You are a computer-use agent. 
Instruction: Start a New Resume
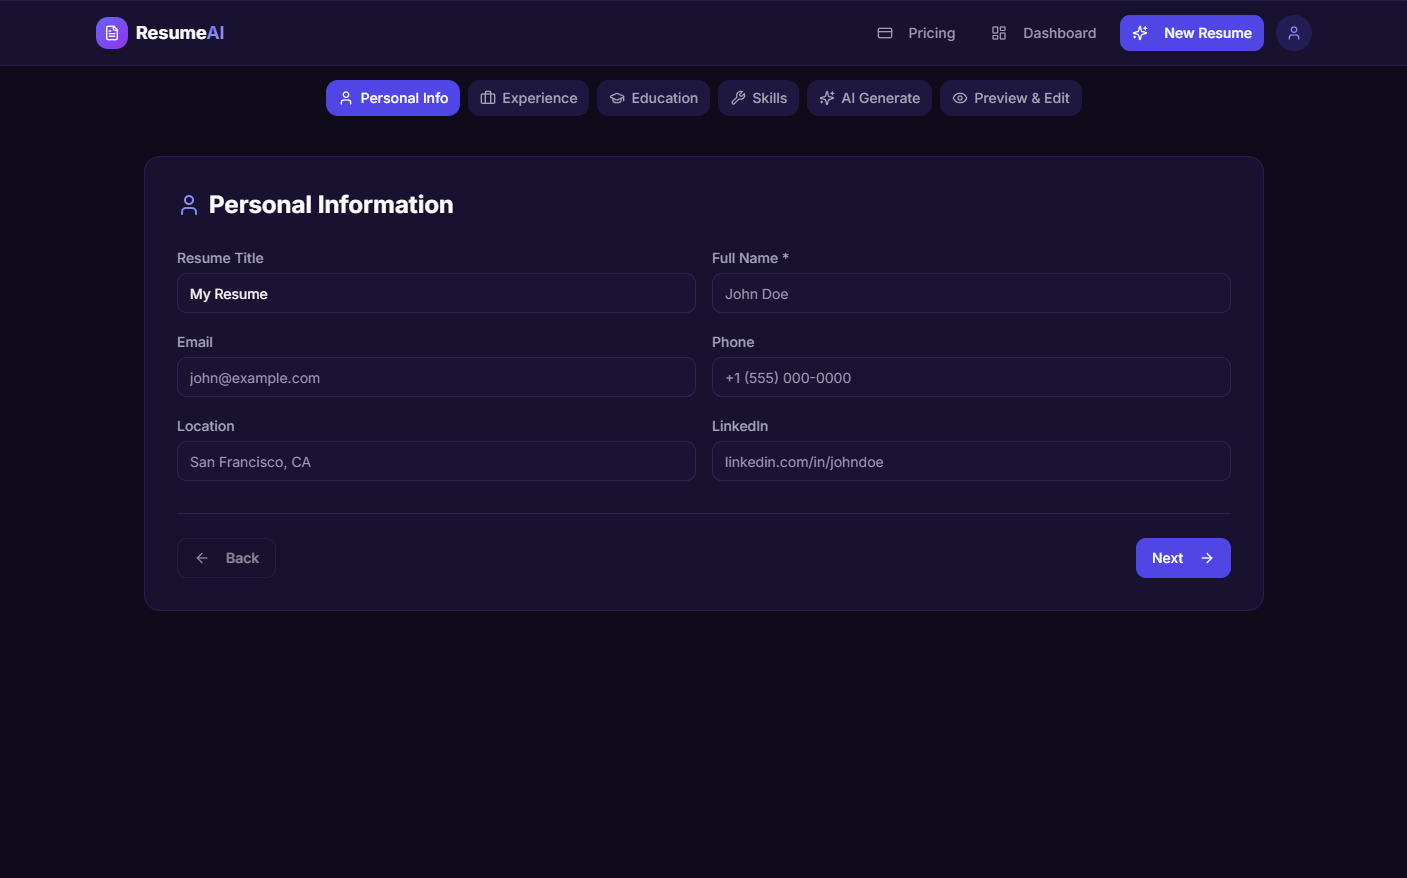tap(1192, 32)
